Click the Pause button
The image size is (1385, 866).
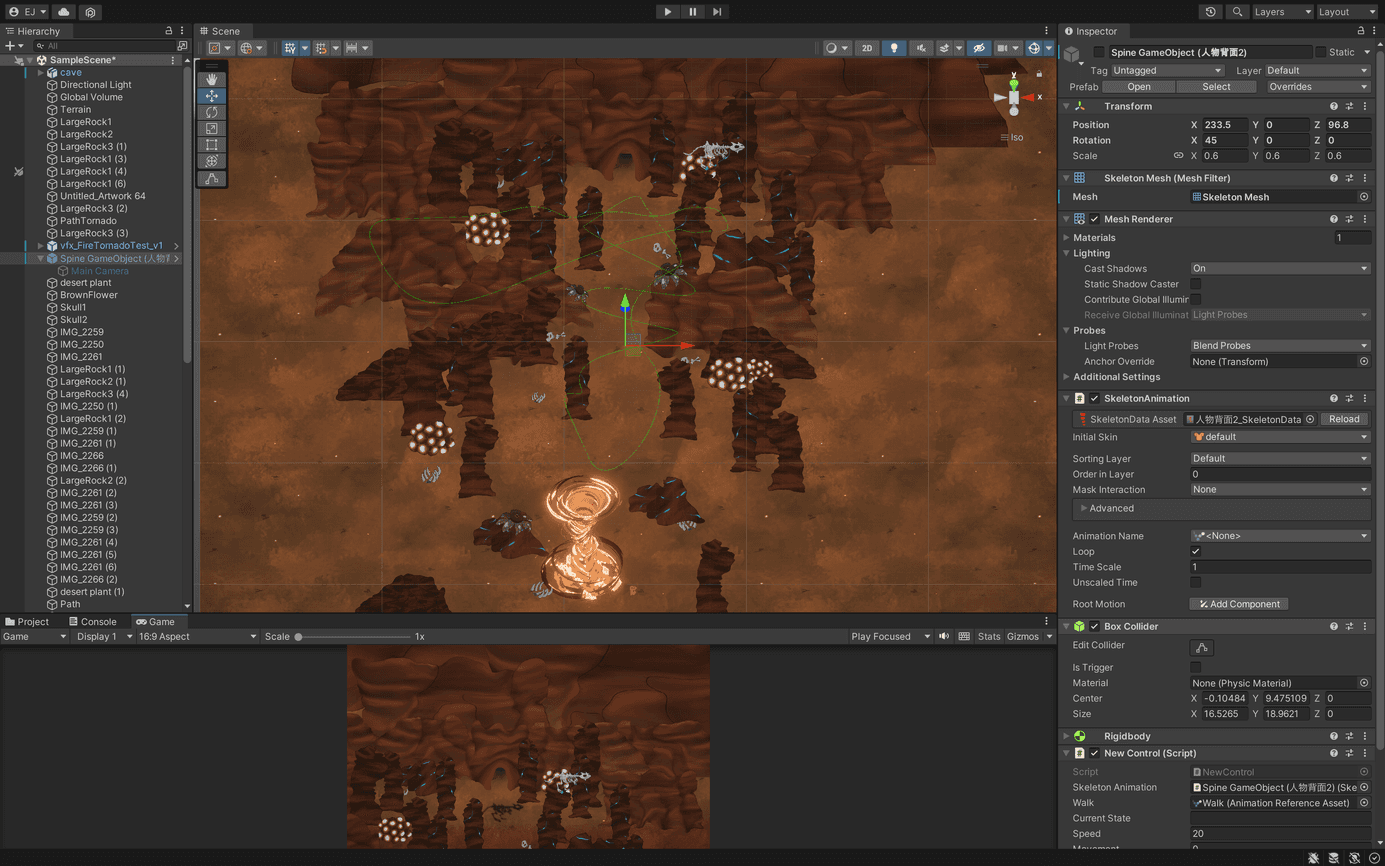(693, 12)
